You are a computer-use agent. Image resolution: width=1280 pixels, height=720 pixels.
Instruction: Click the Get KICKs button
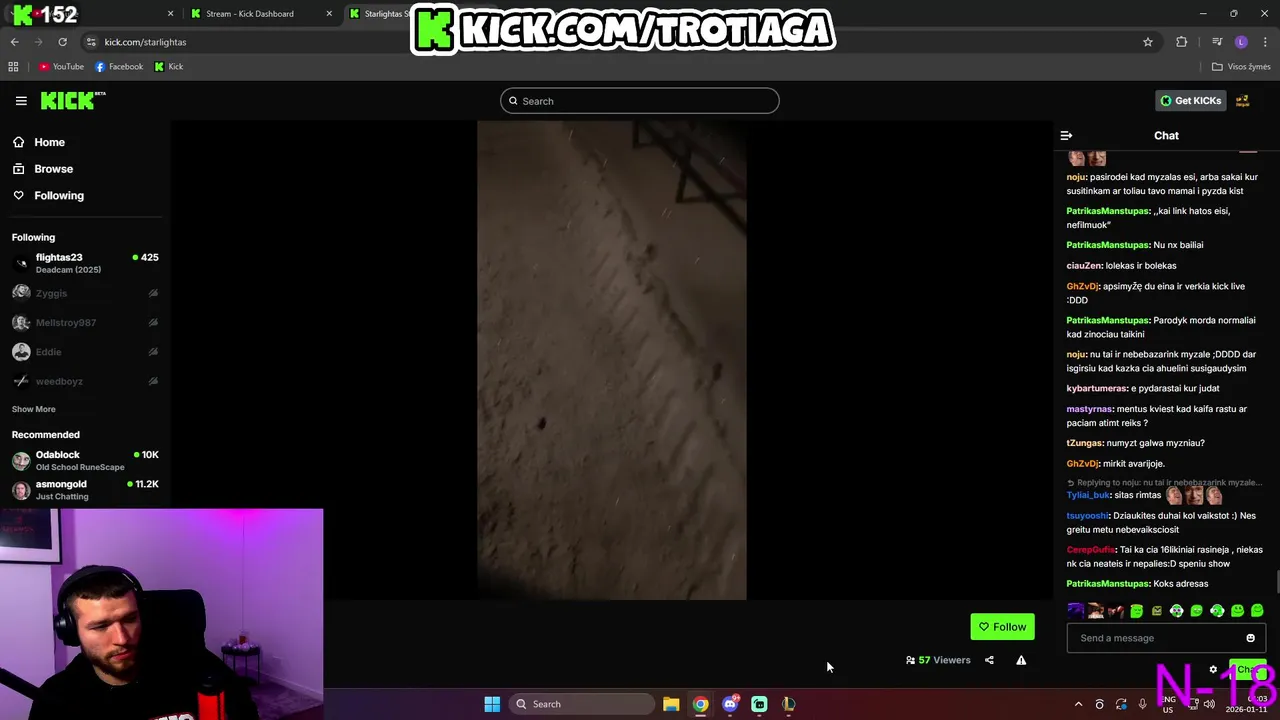[1190, 101]
